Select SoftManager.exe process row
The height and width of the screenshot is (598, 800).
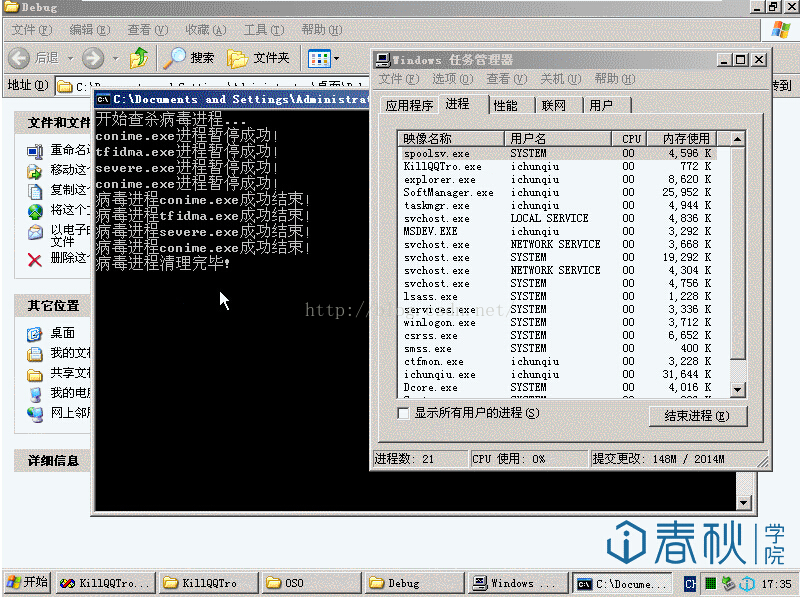click(x=557, y=192)
